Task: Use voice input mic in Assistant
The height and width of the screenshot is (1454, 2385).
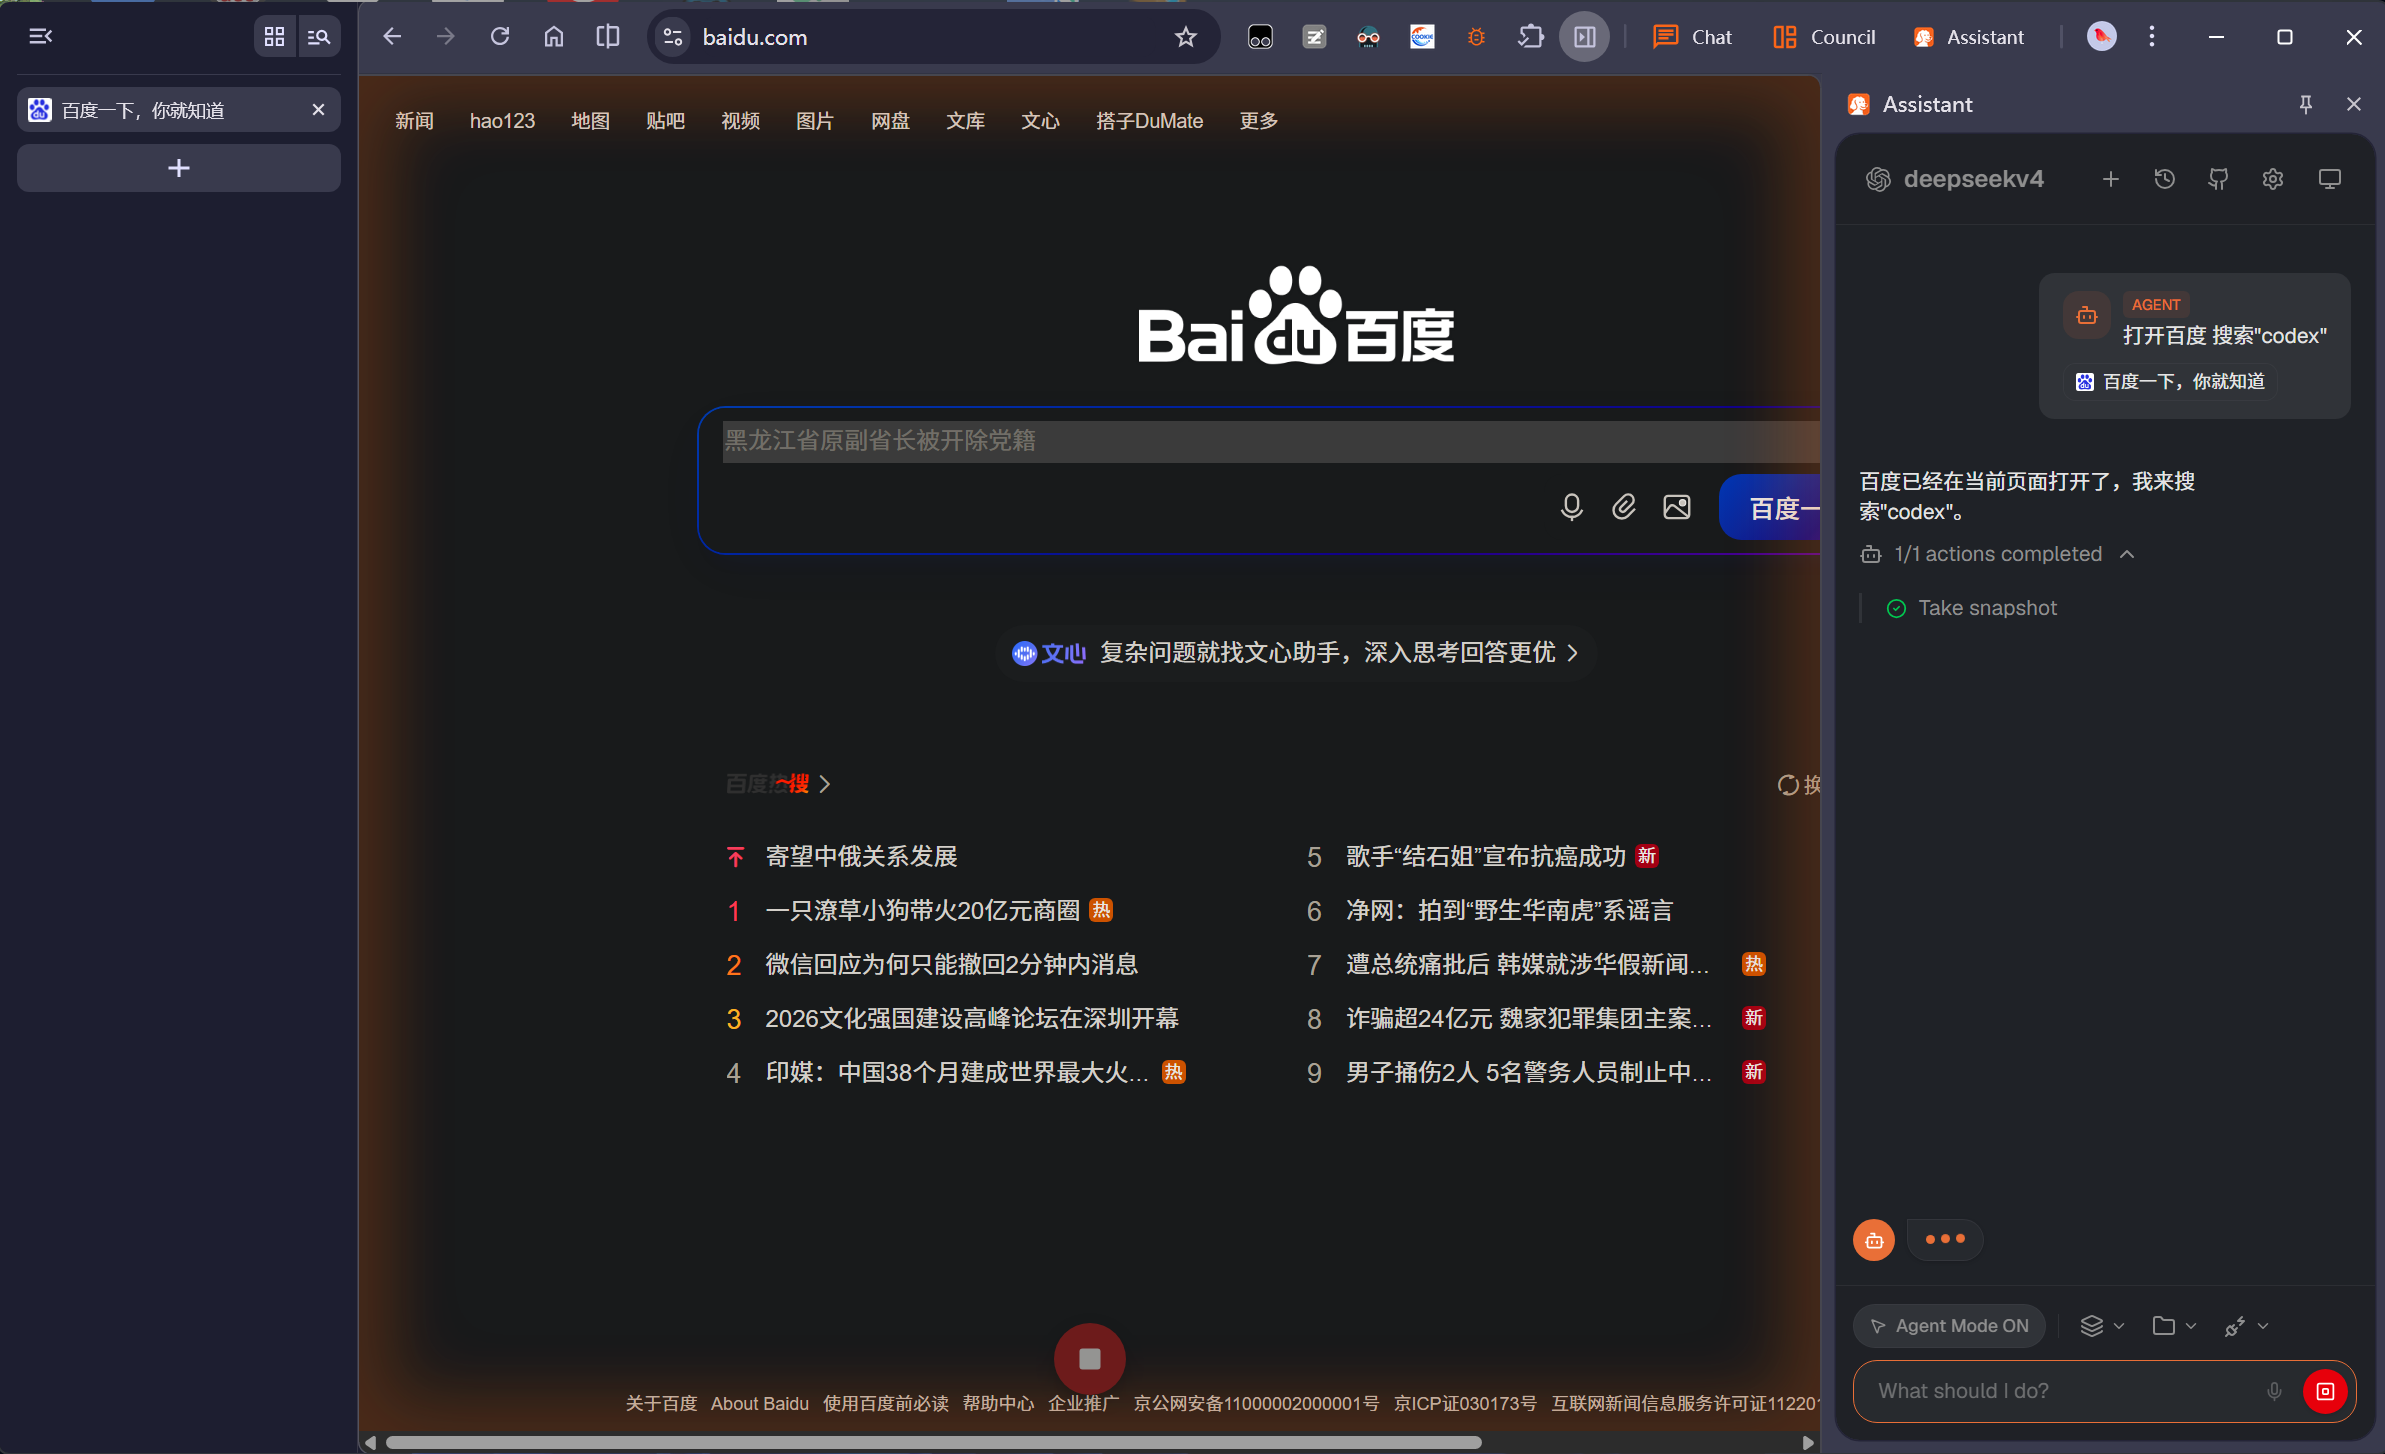Action: pos(2274,1391)
